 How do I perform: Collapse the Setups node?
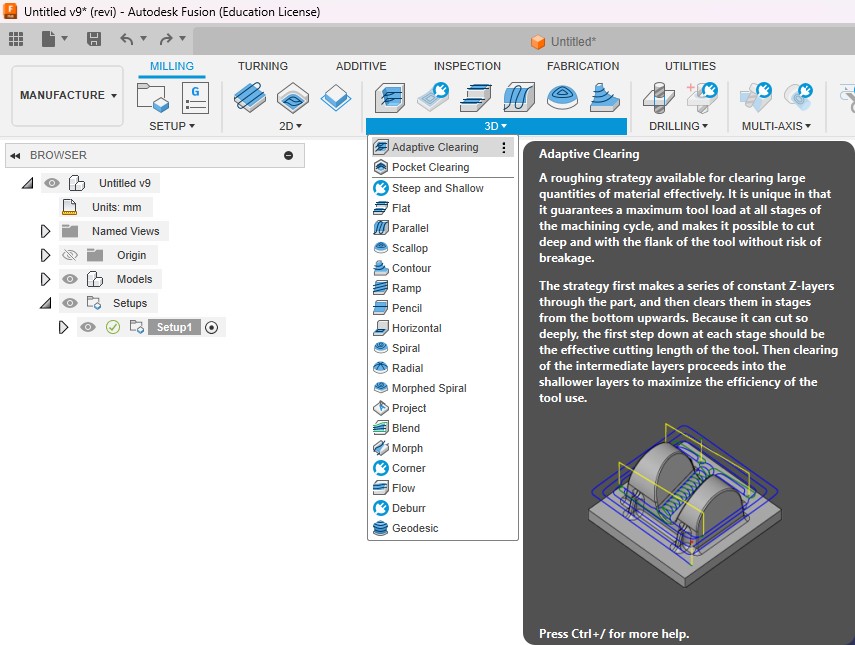coord(46,303)
